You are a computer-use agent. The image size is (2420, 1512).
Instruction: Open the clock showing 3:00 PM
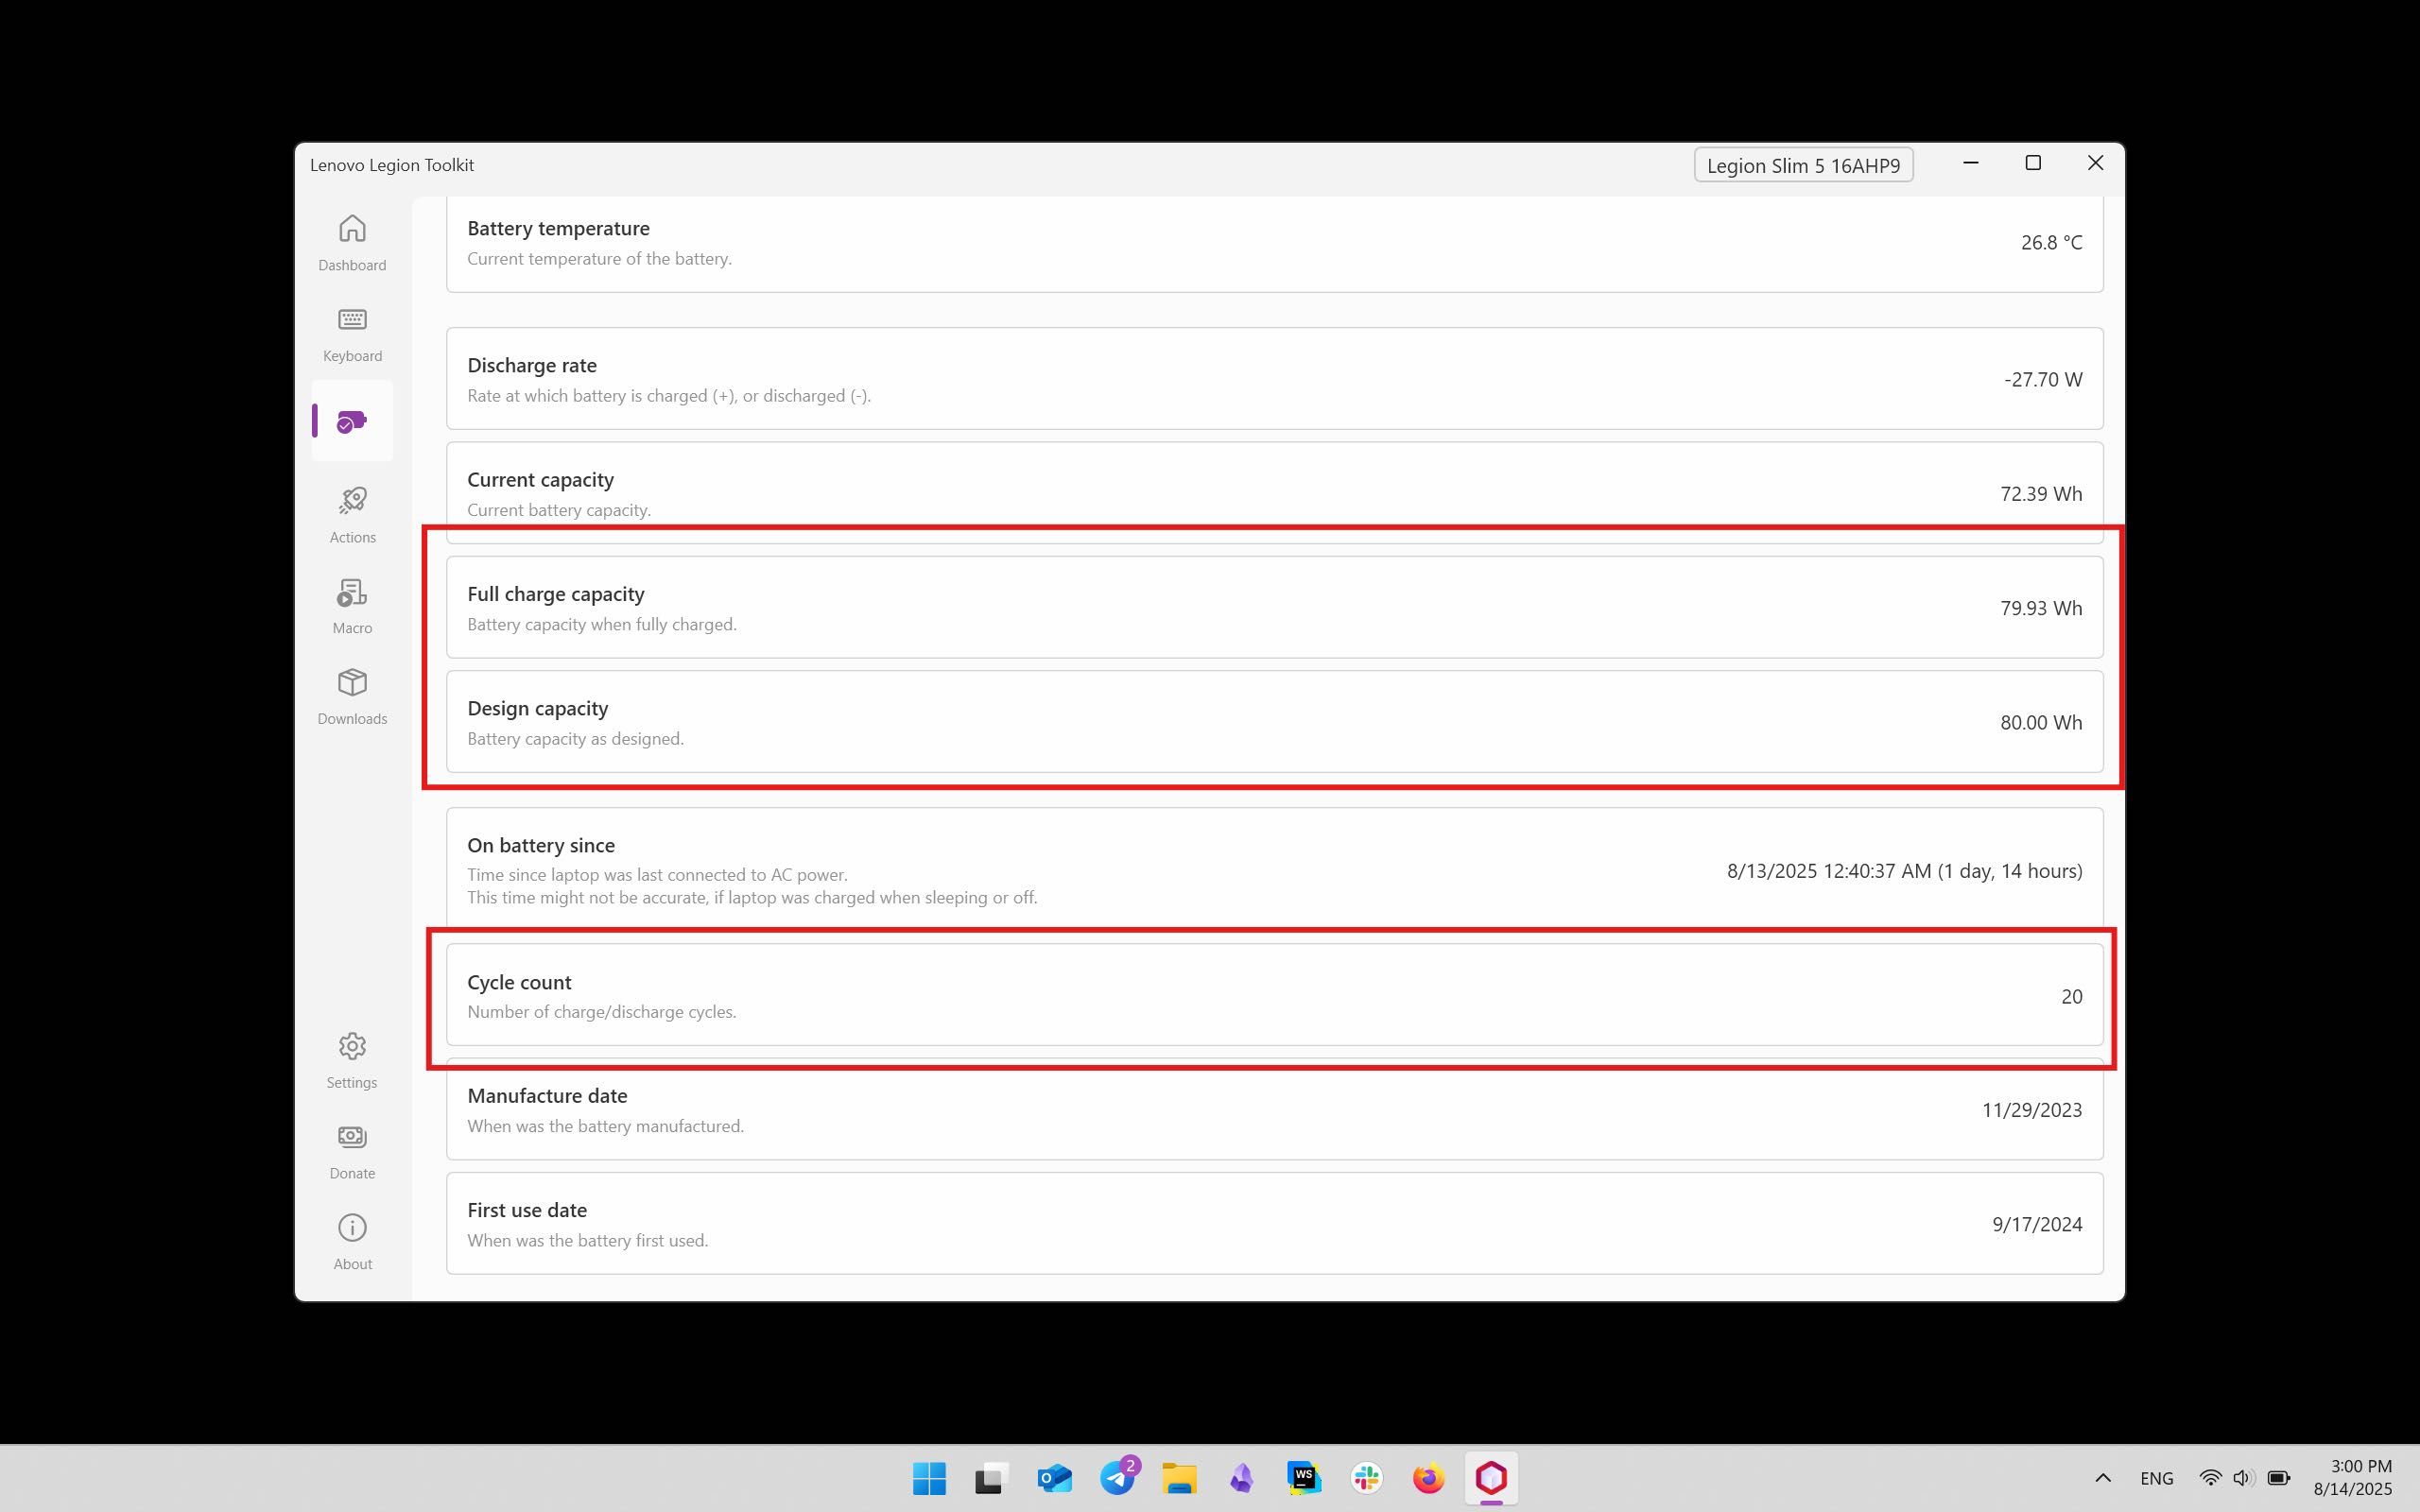click(x=2352, y=1478)
